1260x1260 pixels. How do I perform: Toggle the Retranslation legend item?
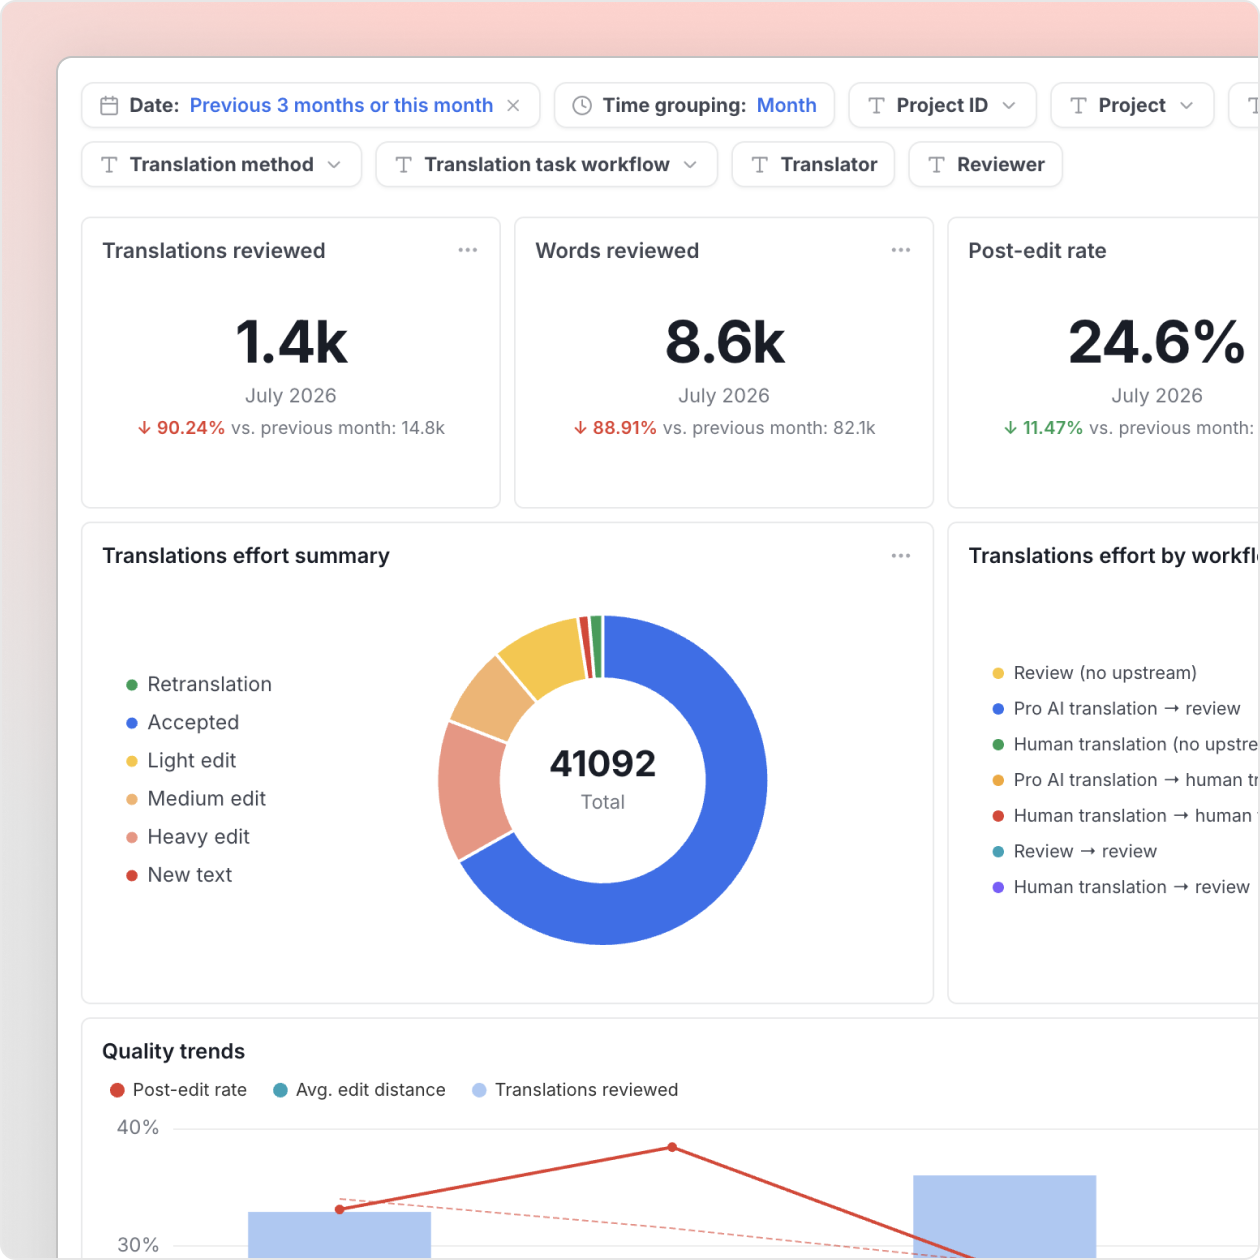point(199,684)
